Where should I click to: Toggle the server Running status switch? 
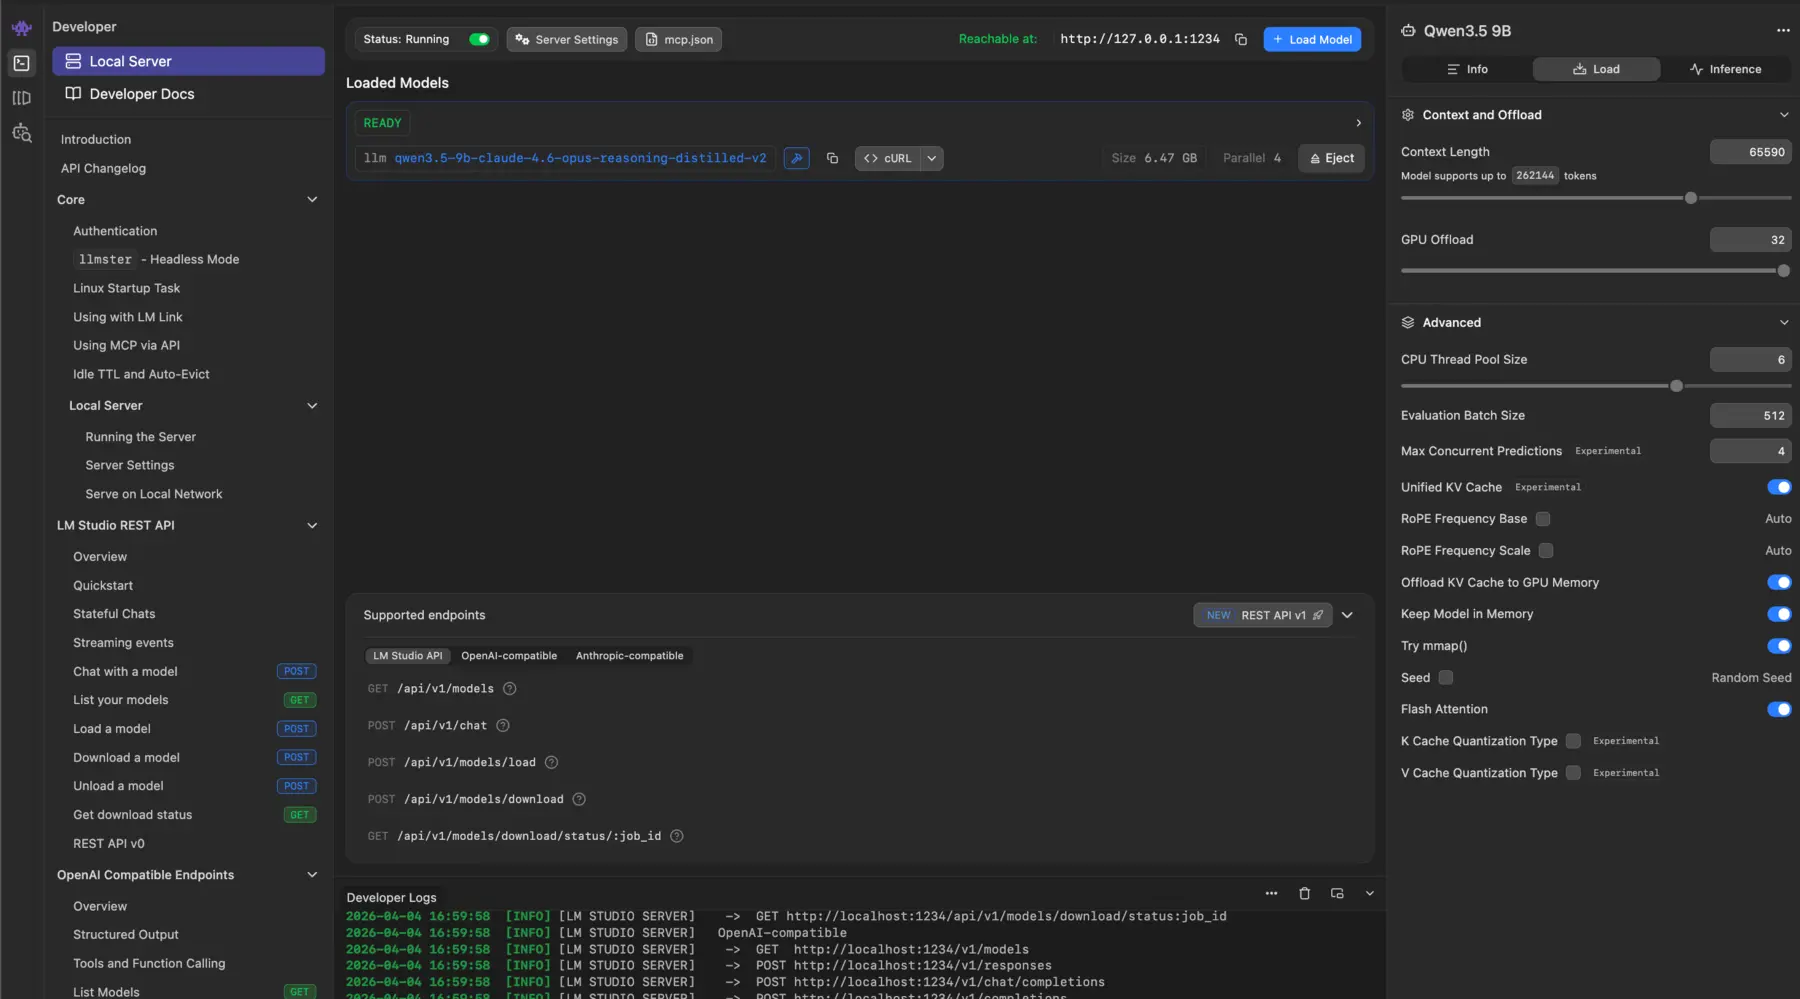click(x=478, y=39)
